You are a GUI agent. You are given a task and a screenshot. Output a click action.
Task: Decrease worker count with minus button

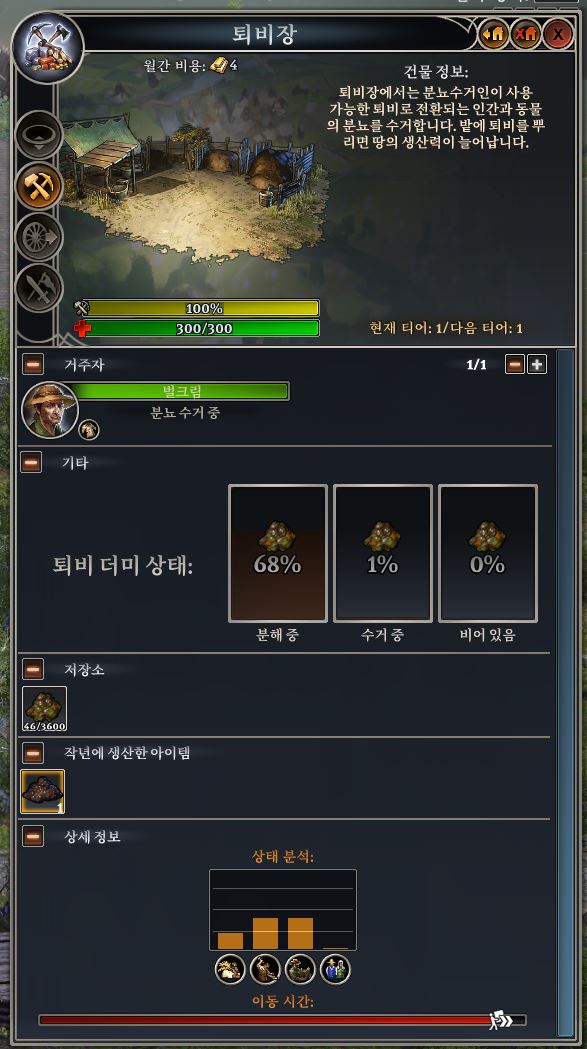[515, 365]
